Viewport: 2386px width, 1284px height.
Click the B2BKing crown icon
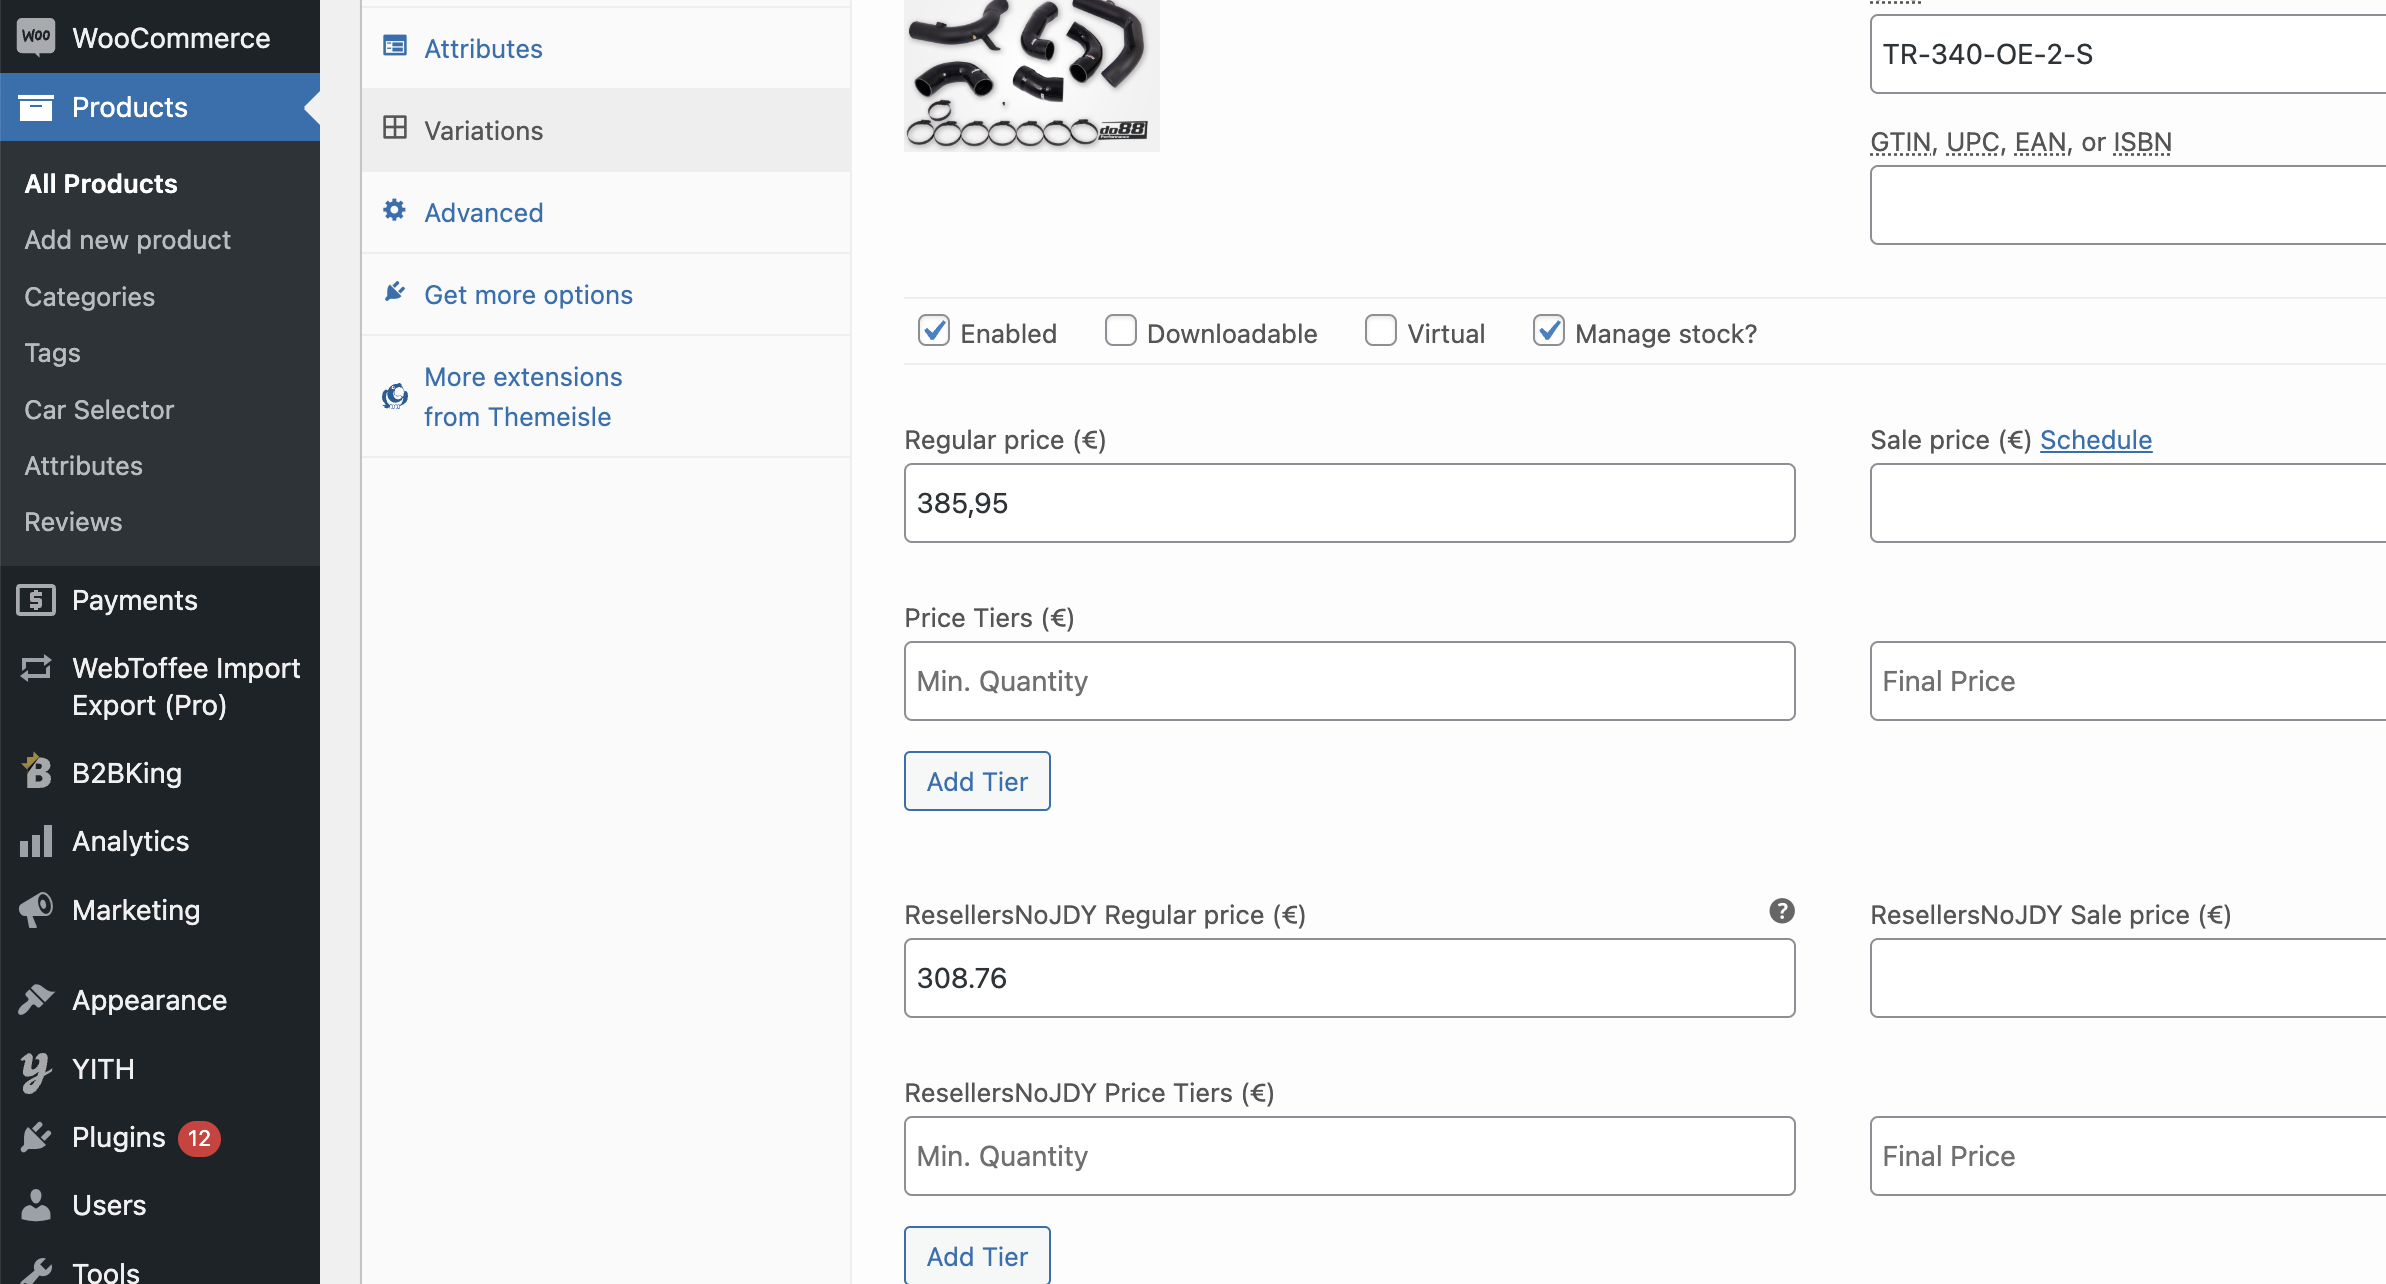36,771
